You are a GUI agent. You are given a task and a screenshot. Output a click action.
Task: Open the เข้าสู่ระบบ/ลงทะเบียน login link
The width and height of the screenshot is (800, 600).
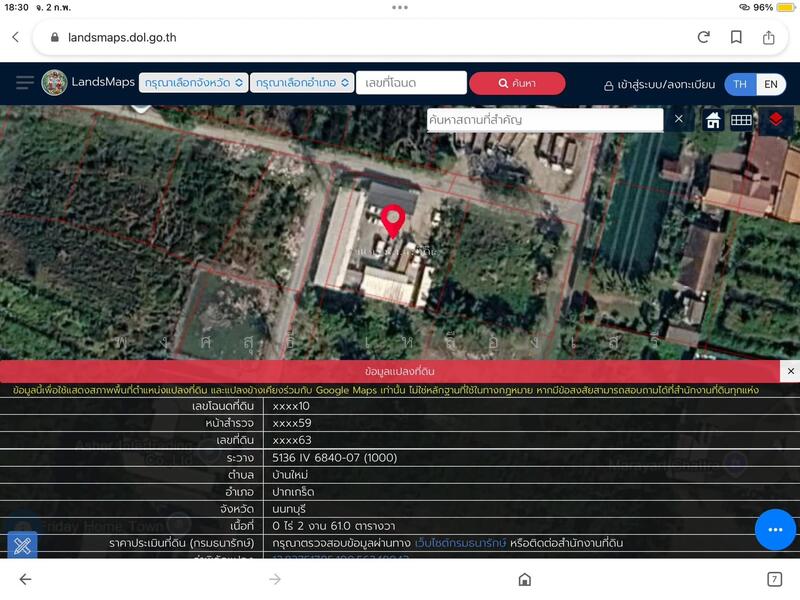(659, 85)
